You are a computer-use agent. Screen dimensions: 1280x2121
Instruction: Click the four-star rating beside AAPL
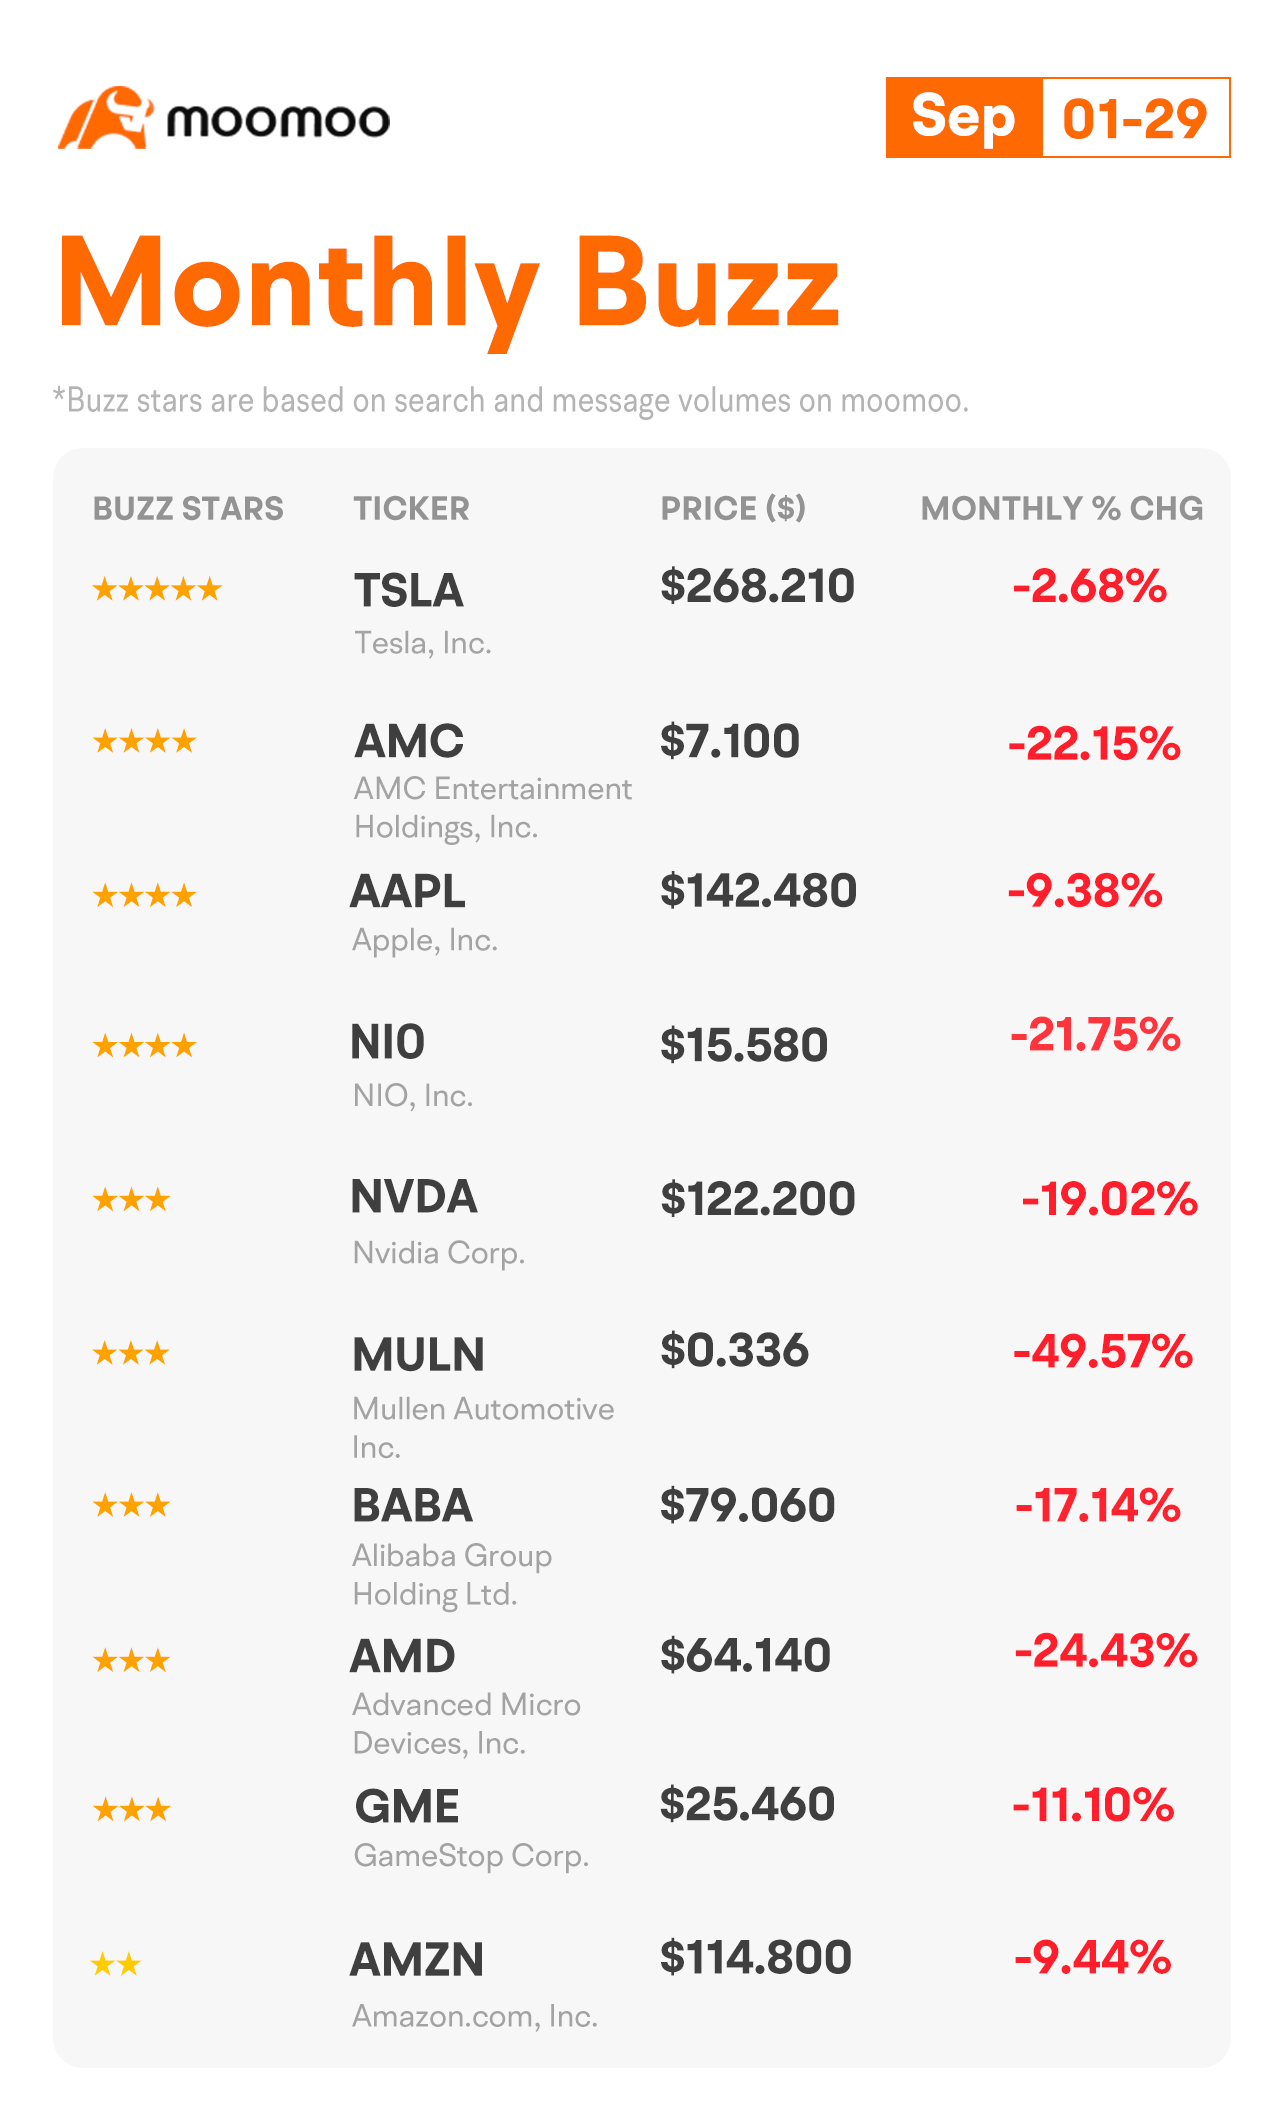[144, 895]
